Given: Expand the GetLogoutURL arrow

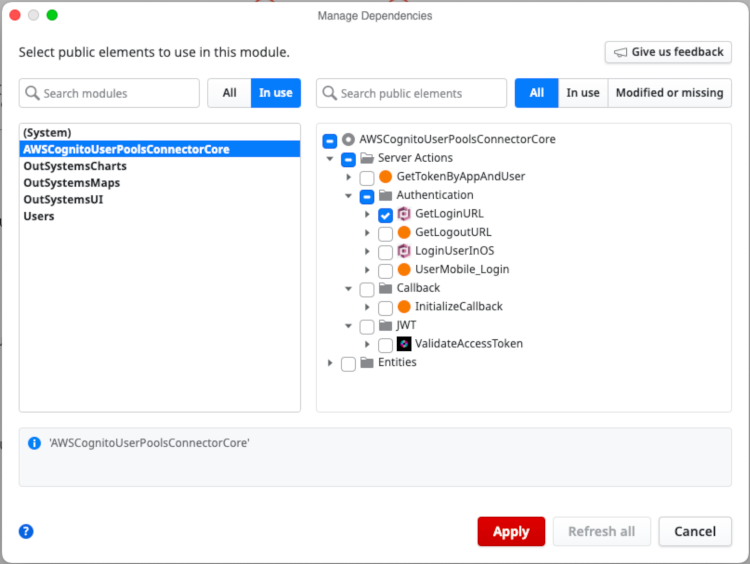Looking at the screenshot, I should click(x=367, y=232).
